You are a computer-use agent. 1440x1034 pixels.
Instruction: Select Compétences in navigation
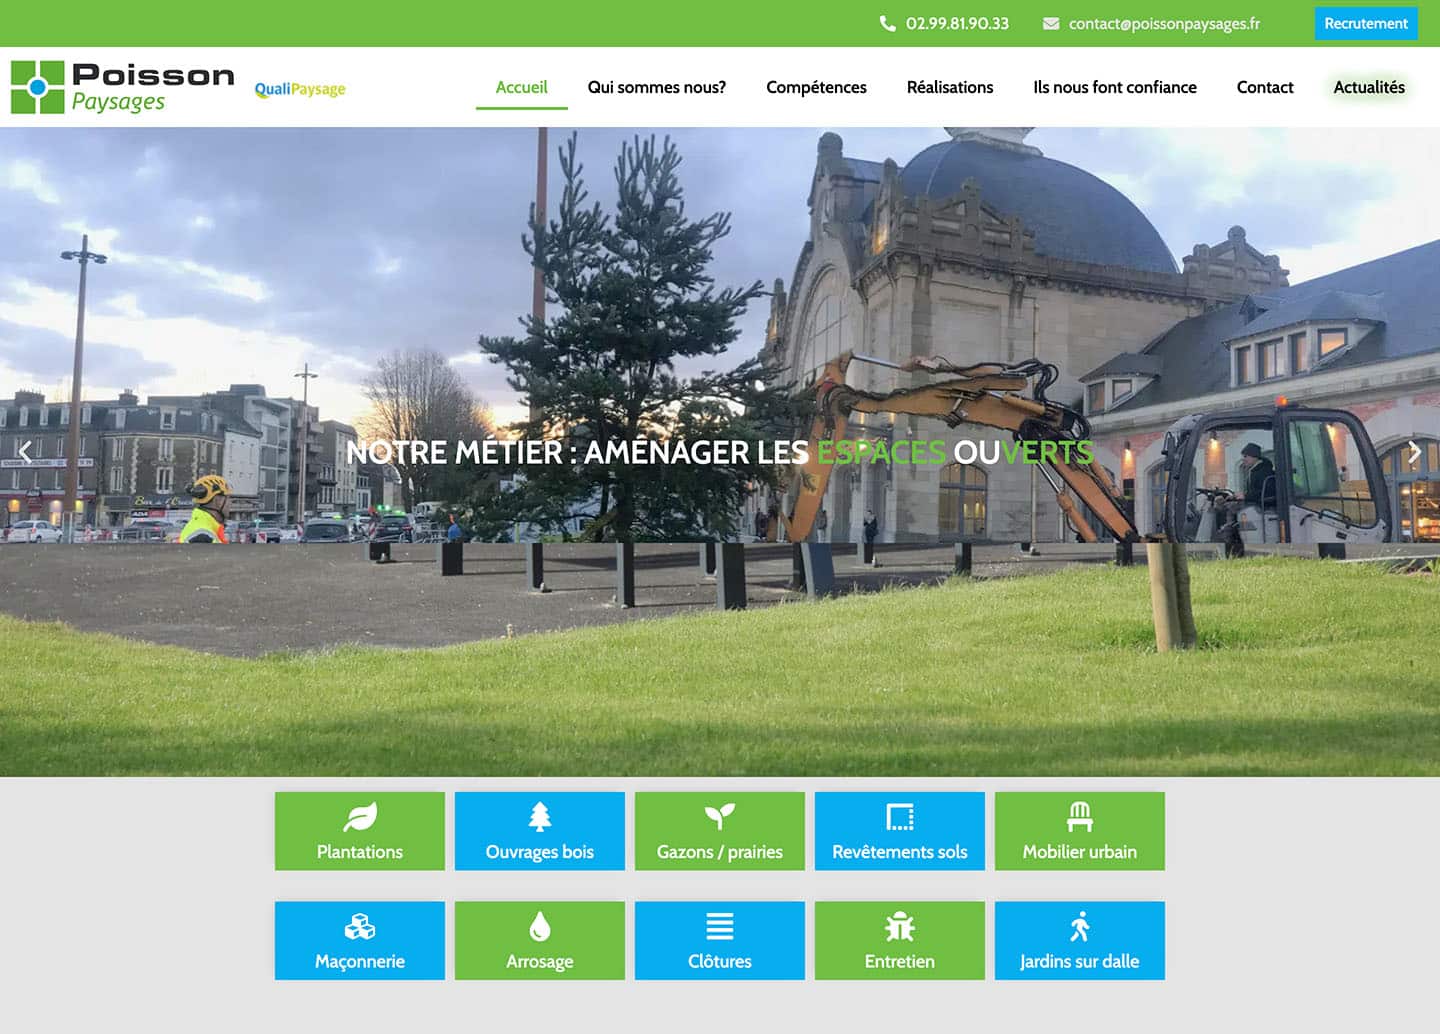click(x=816, y=87)
